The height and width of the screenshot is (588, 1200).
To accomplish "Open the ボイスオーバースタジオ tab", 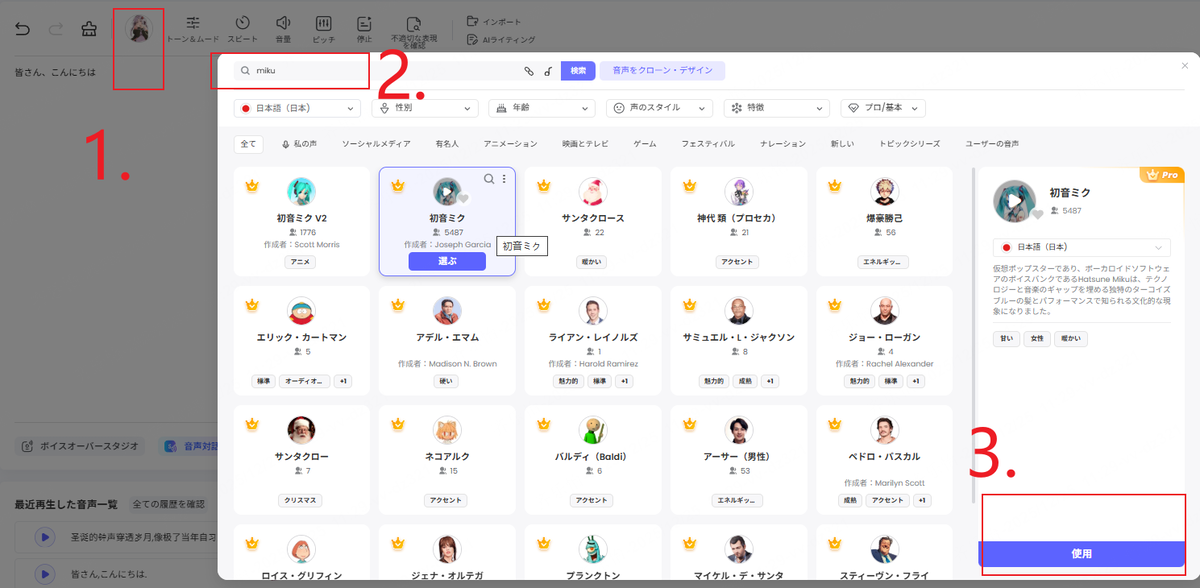I will pos(81,446).
